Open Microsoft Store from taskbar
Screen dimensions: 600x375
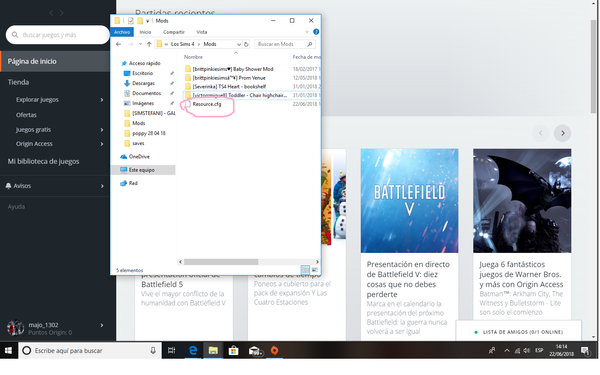click(x=233, y=351)
